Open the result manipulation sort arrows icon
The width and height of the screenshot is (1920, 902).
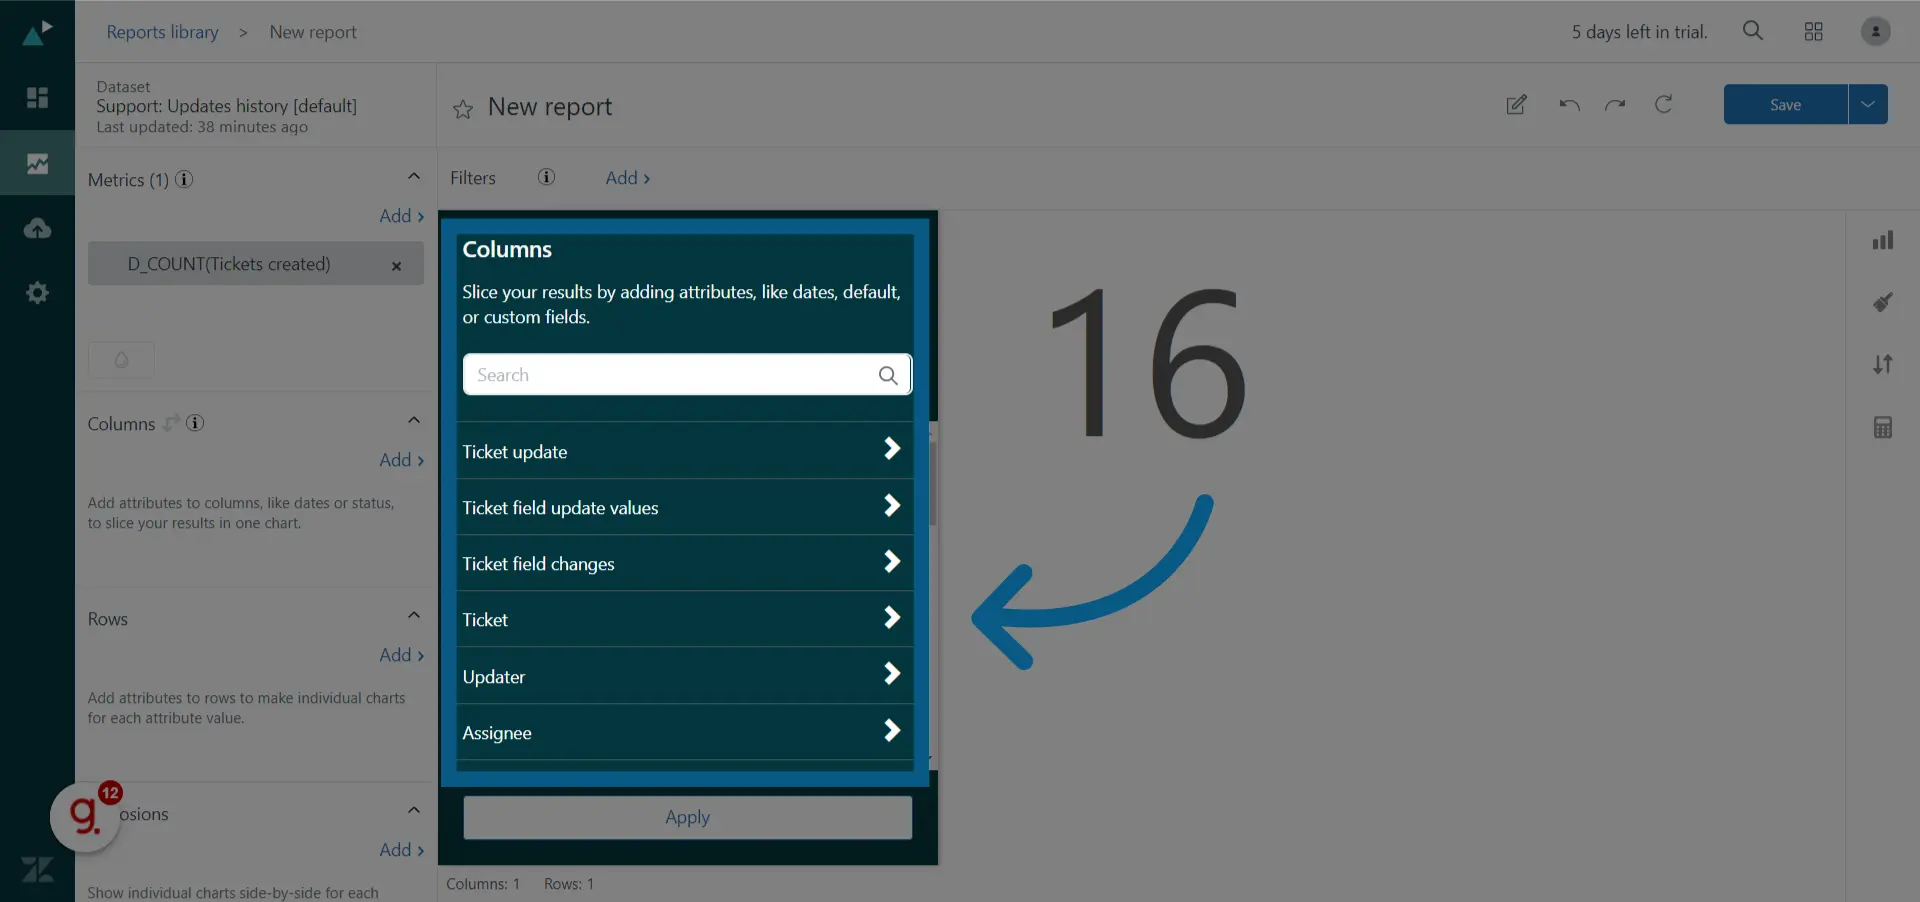click(x=1882, y=364)
